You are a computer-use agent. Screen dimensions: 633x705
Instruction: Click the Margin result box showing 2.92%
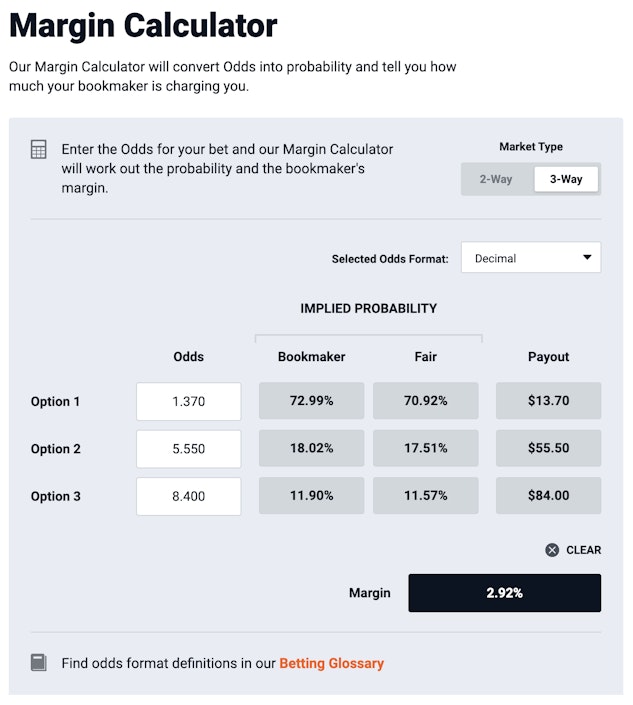(504, 593)
